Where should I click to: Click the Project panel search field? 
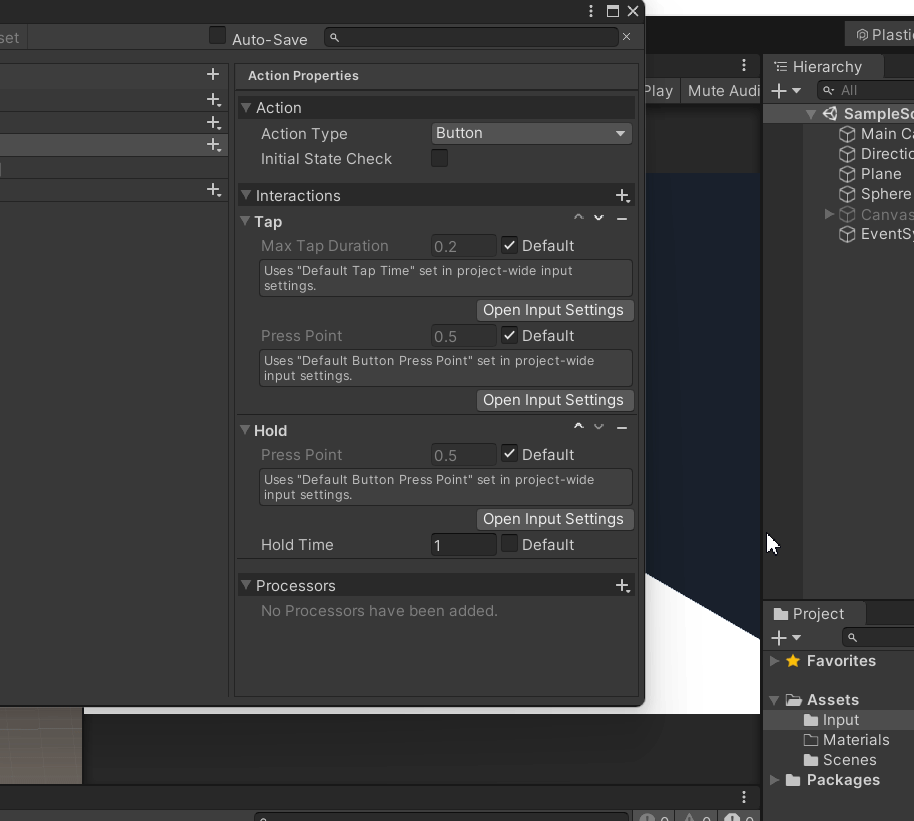[878, 637]
